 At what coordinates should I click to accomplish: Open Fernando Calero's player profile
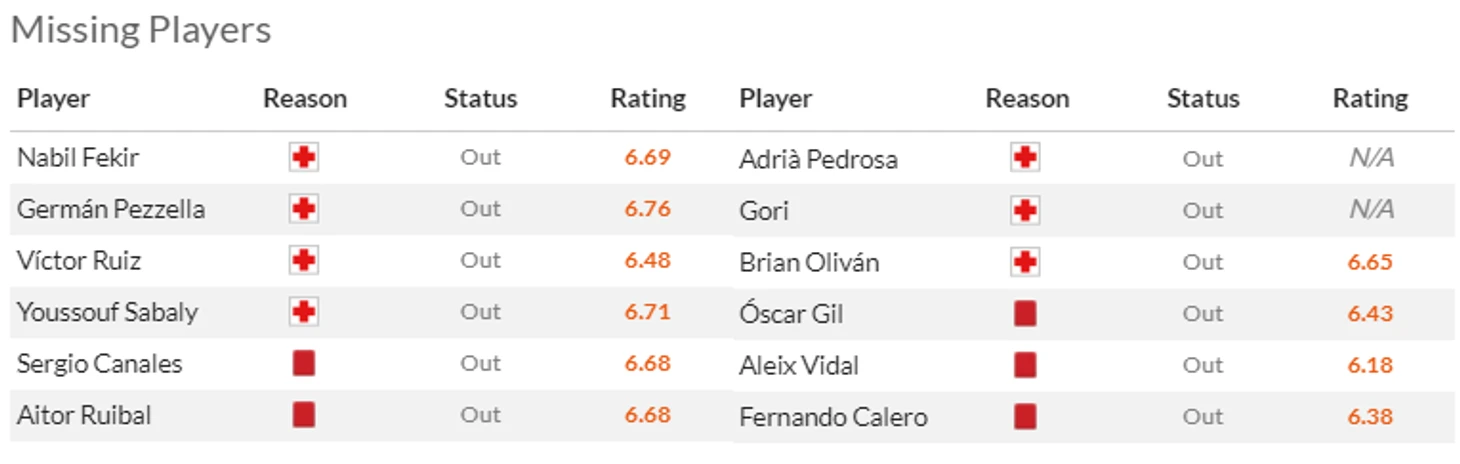(x=833, y=417)
